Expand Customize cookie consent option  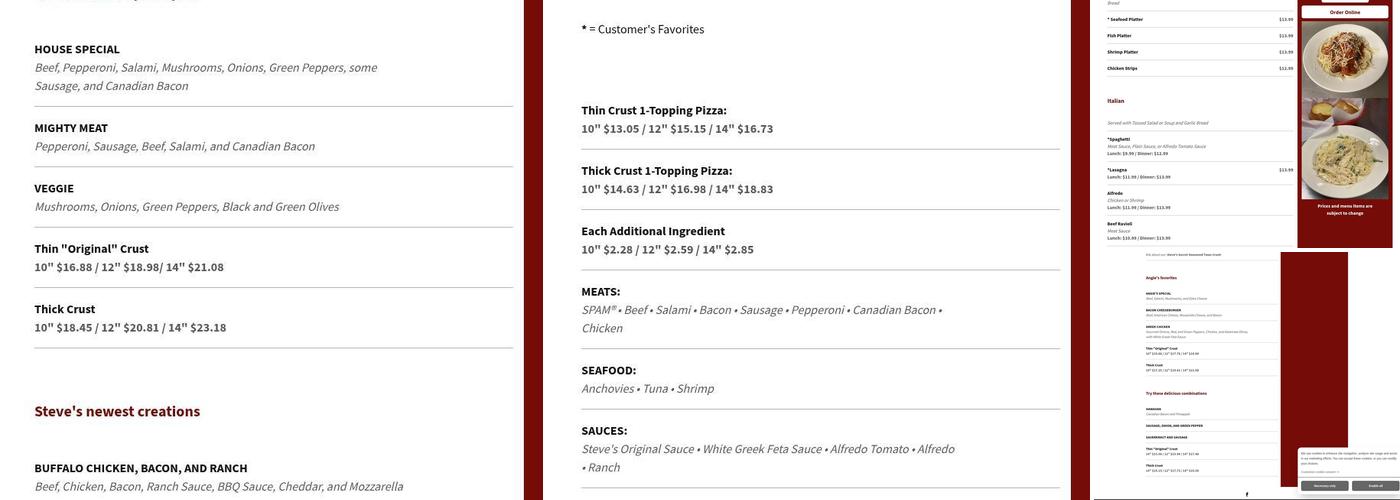coord(1320,472)
